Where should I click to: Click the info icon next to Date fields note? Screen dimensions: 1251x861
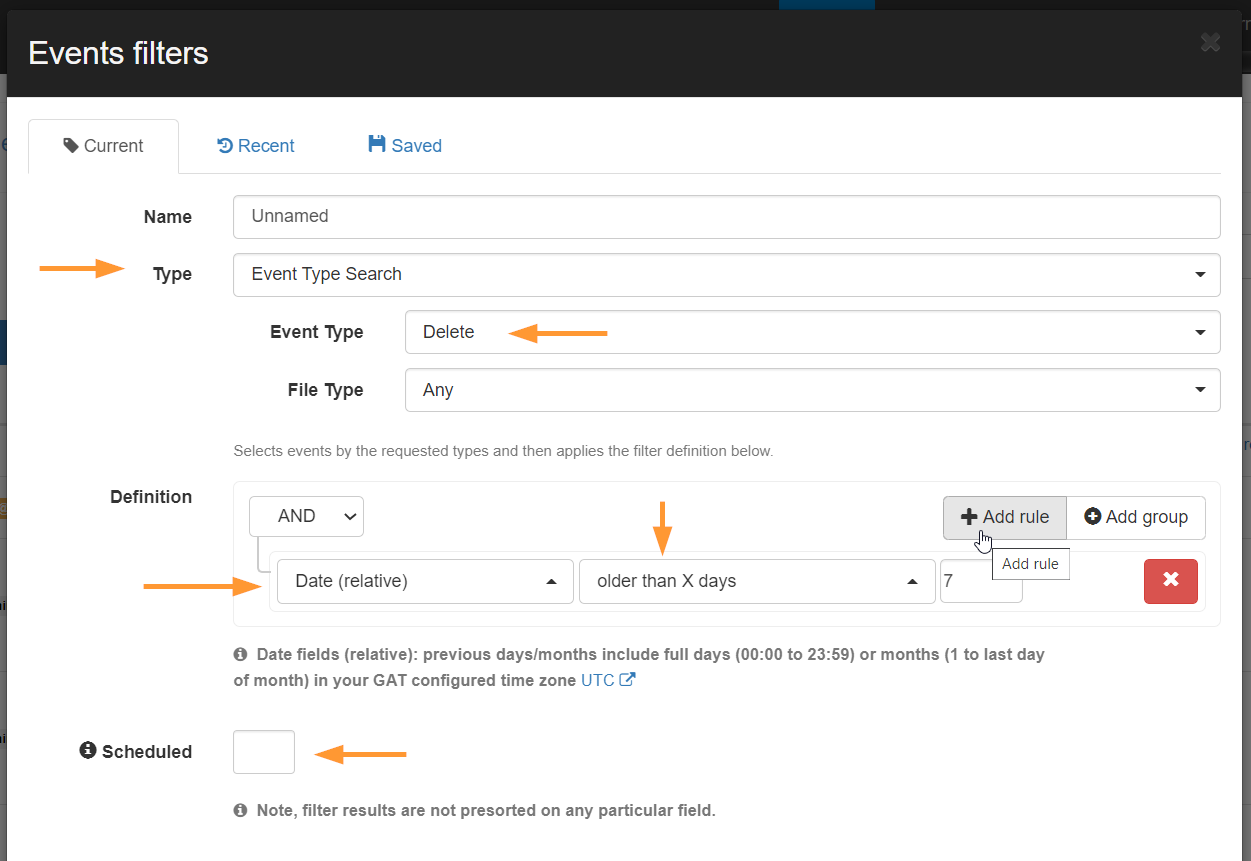coord(240,655)
